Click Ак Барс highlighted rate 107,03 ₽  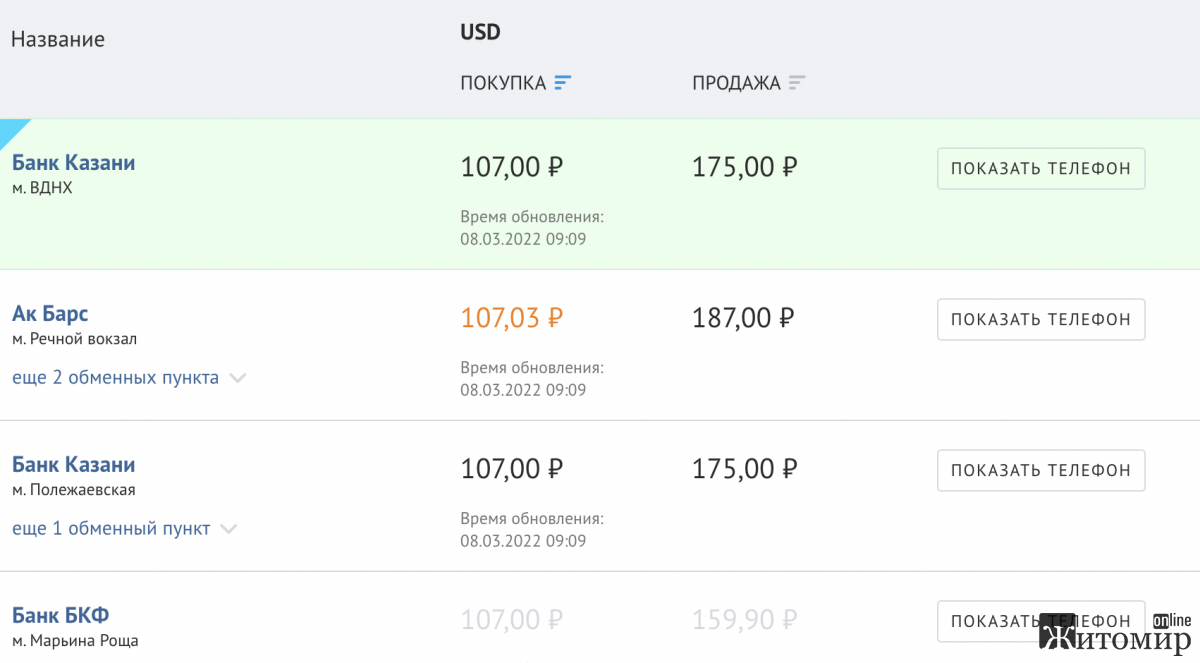tap(512, 318)
